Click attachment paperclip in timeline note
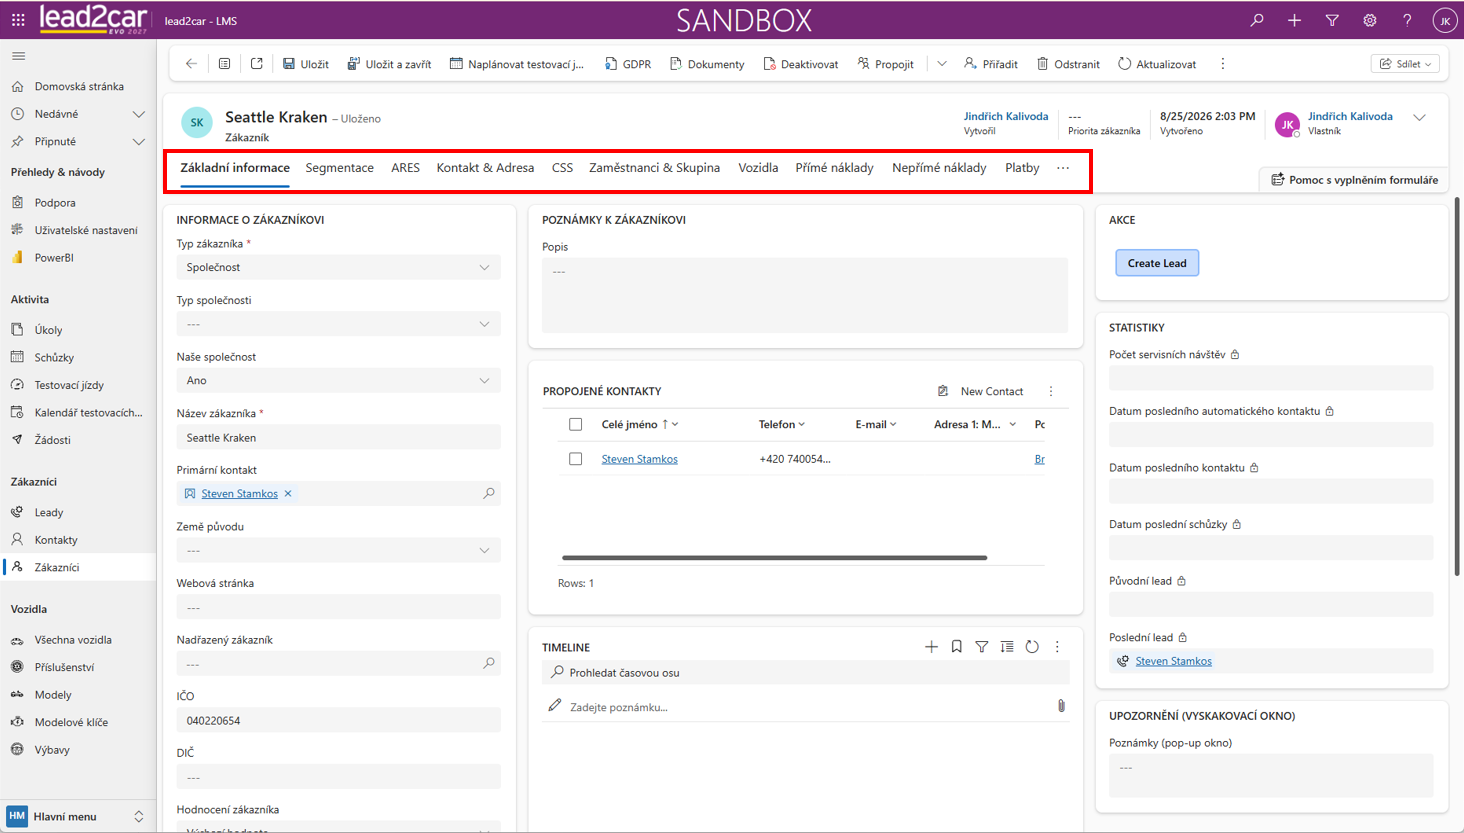1464x833 pixels. 1061,706
